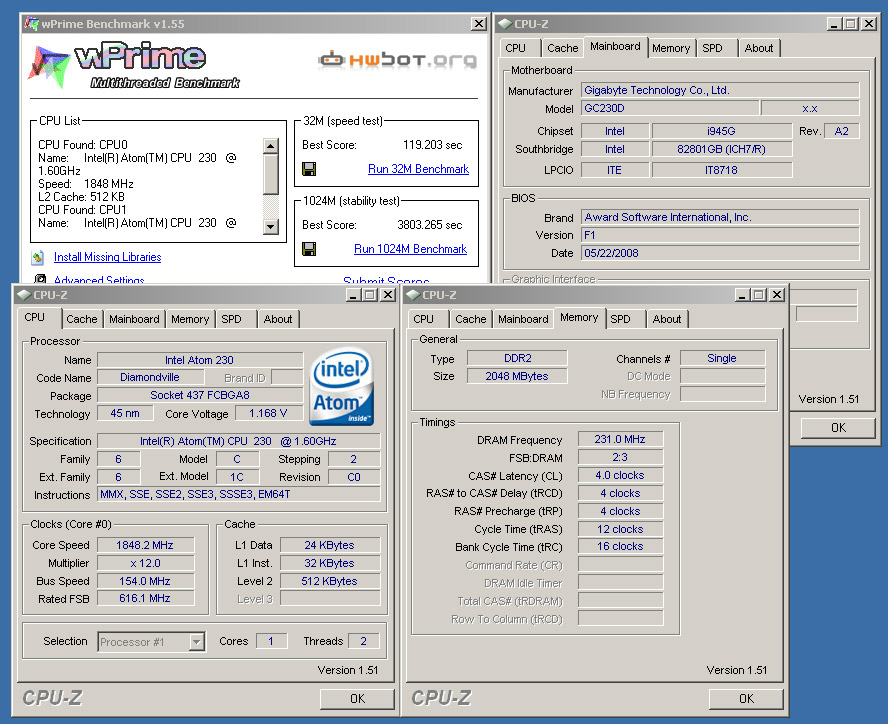This screenshot has height=724, width=888.
Task: Switch to Memory tab in processor window
Action: tap(190, 319)
